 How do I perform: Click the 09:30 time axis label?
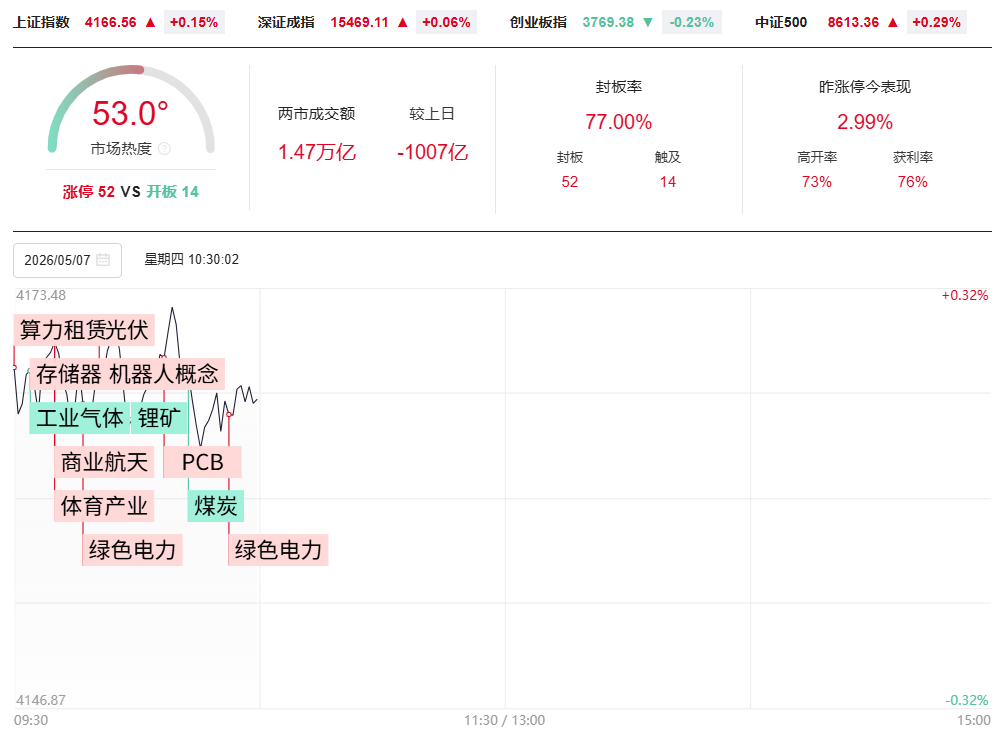click(x=31, y=720)
